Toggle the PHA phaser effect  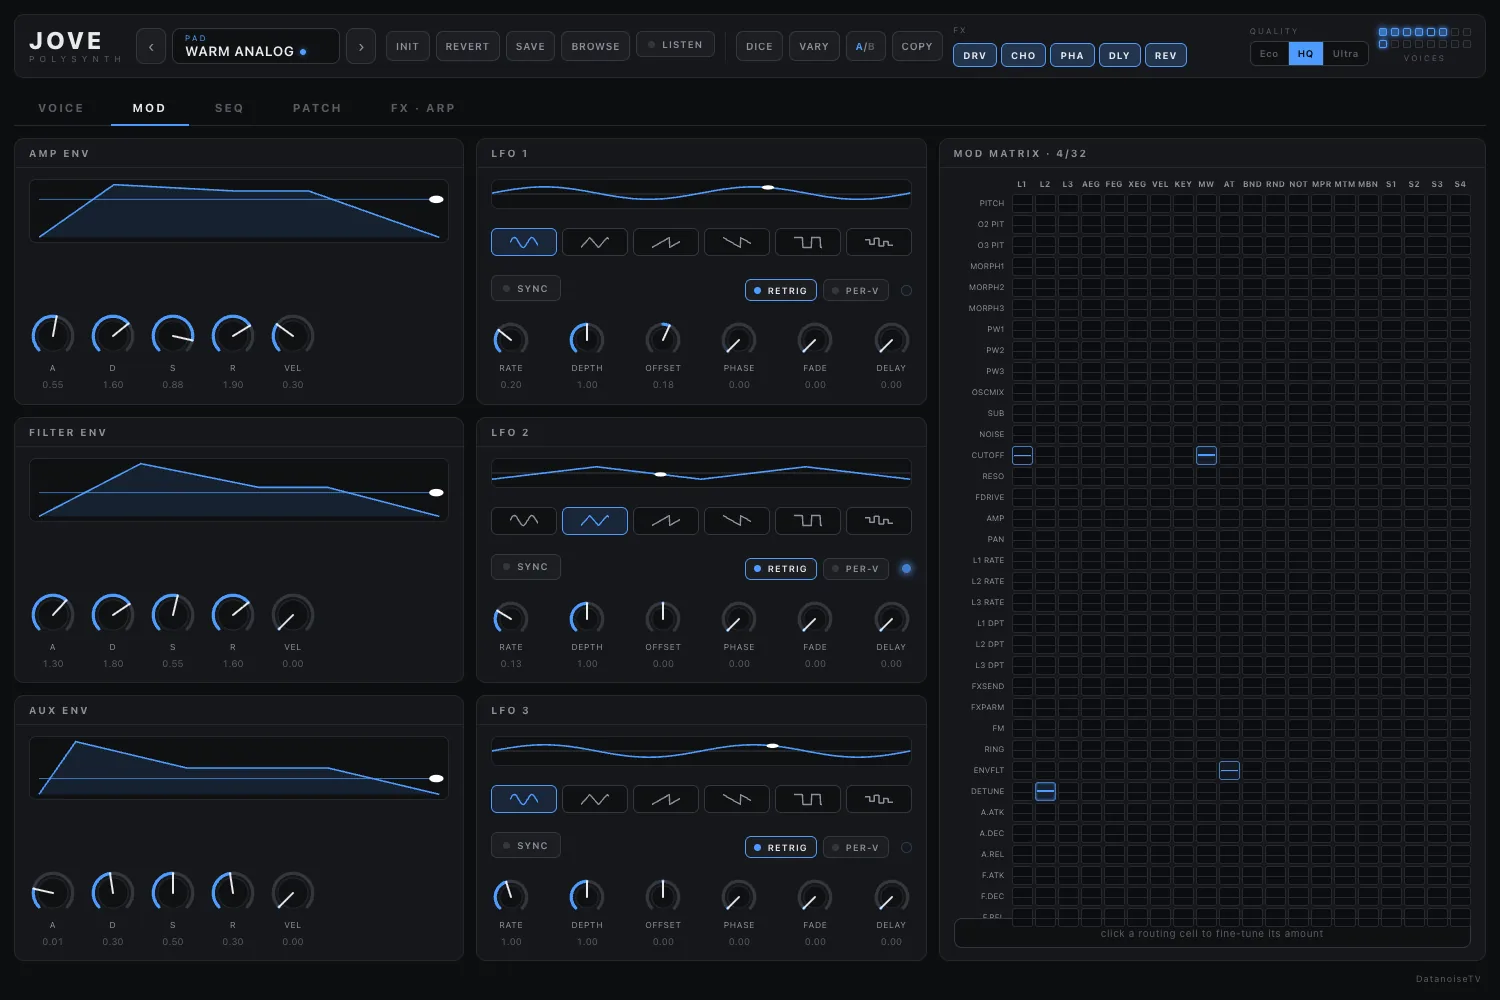tap(1072, 55)
